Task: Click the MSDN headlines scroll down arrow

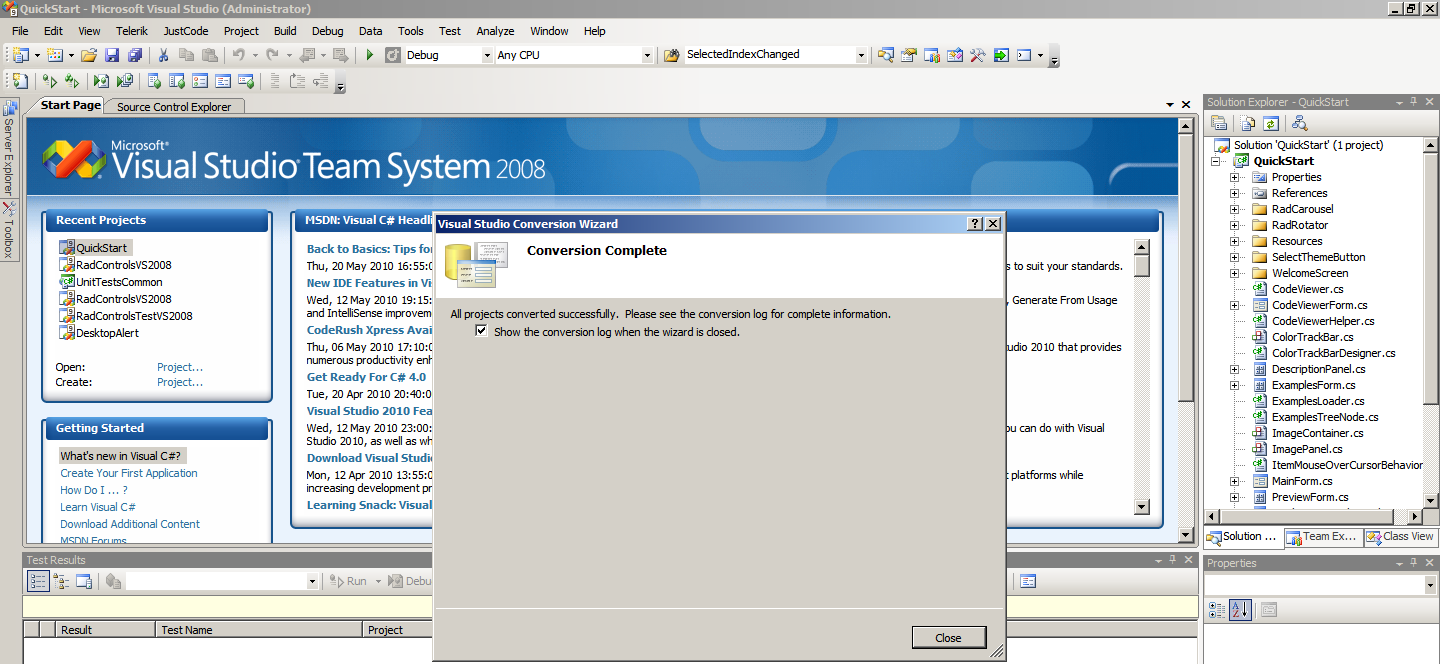Action: (1142, 507)
